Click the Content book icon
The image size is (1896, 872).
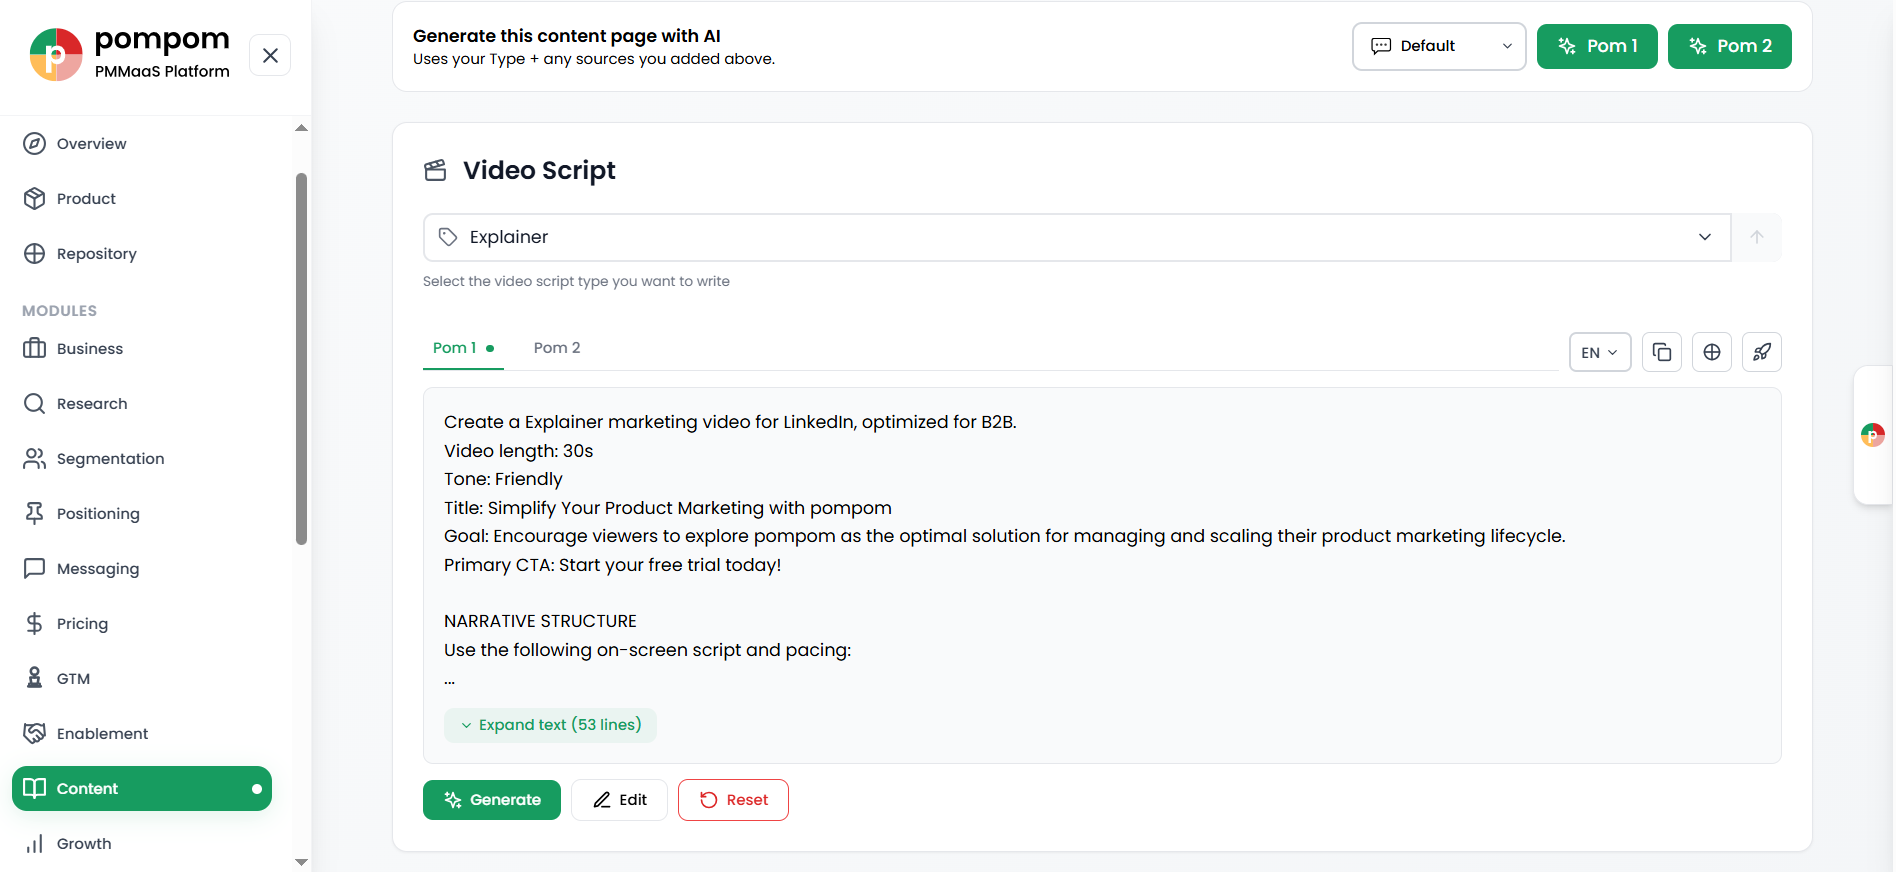[34, 788]
